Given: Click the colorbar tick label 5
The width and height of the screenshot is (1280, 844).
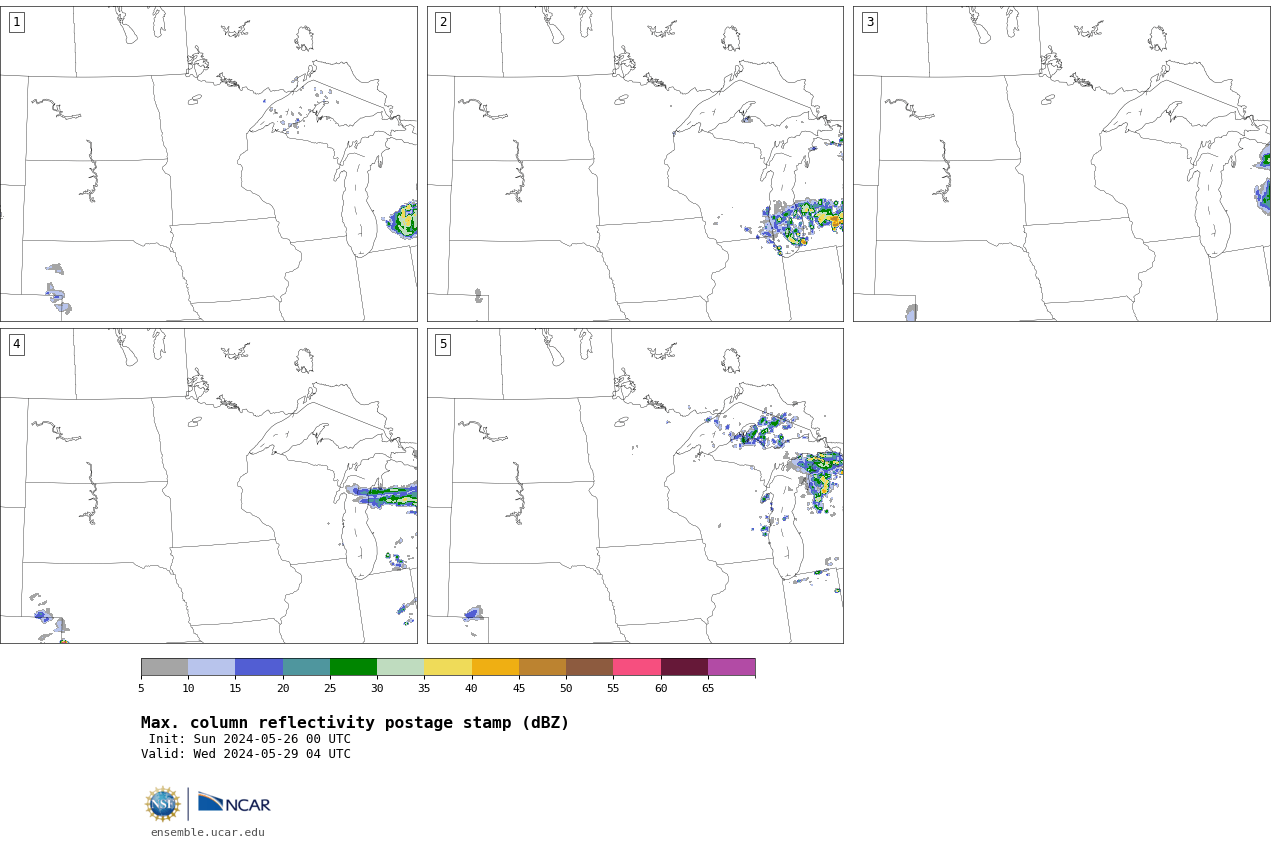Looking at the screenshot, I should pyautogui.click(x=141, y=688).
